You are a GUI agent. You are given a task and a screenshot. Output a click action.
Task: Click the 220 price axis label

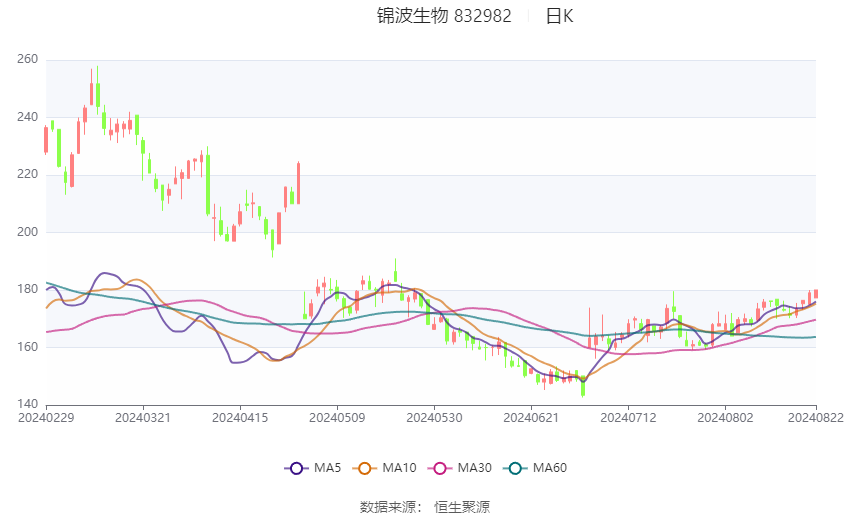(28, 174)
